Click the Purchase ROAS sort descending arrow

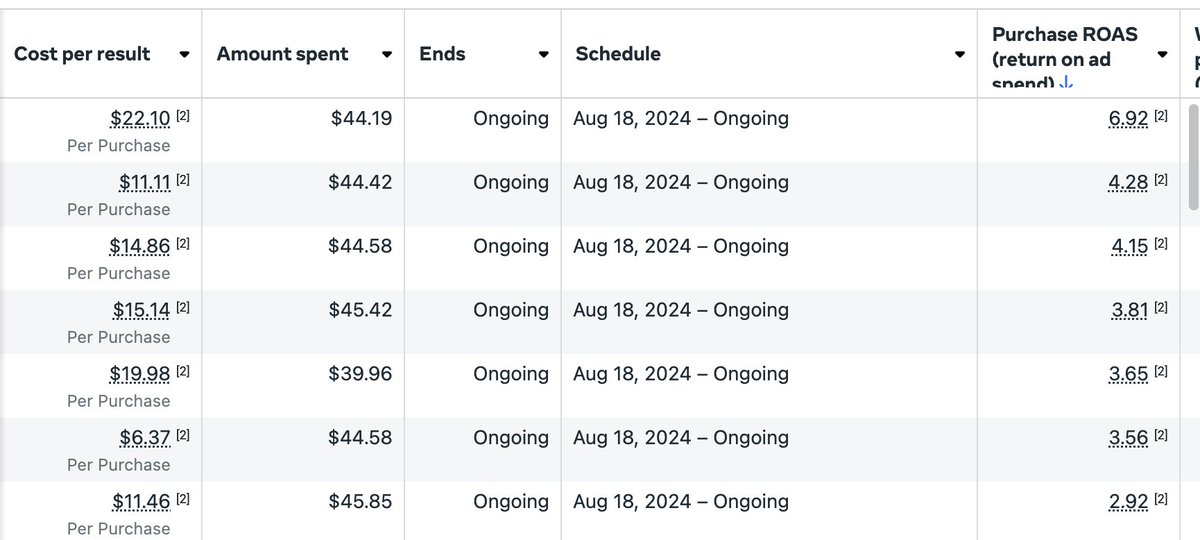1066,84
